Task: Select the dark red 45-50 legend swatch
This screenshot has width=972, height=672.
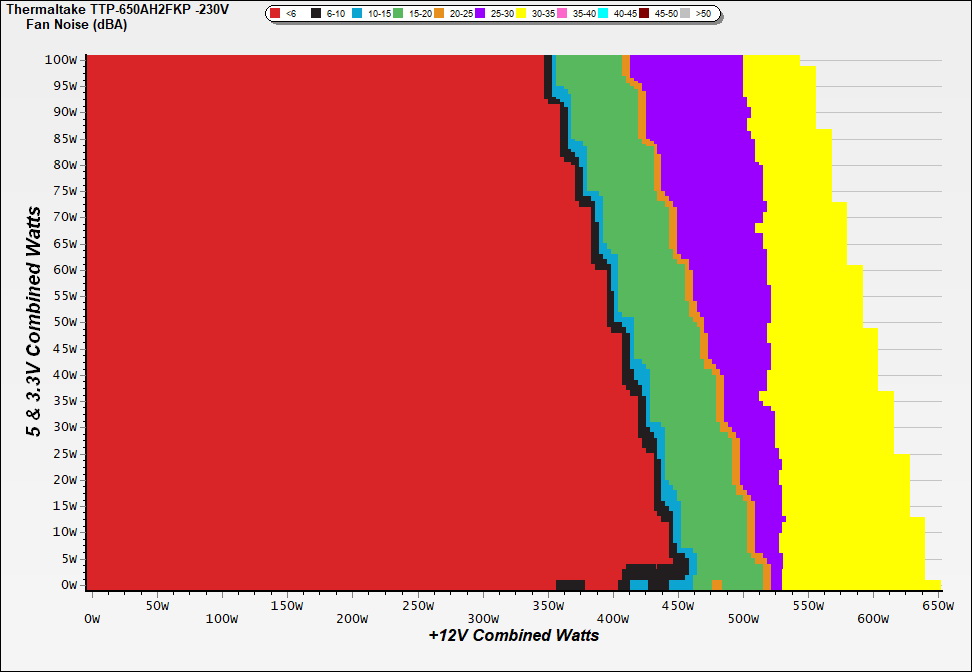Action: coord(645,14)
